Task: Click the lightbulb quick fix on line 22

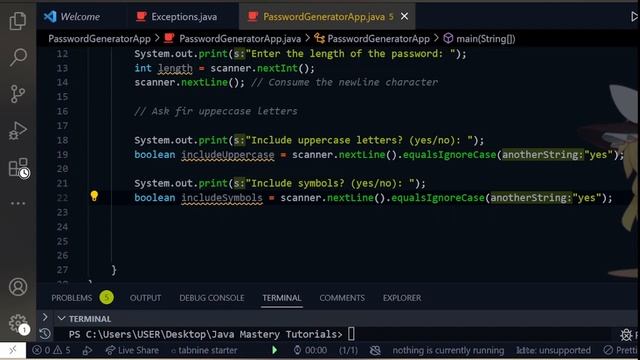Action: 94,196
